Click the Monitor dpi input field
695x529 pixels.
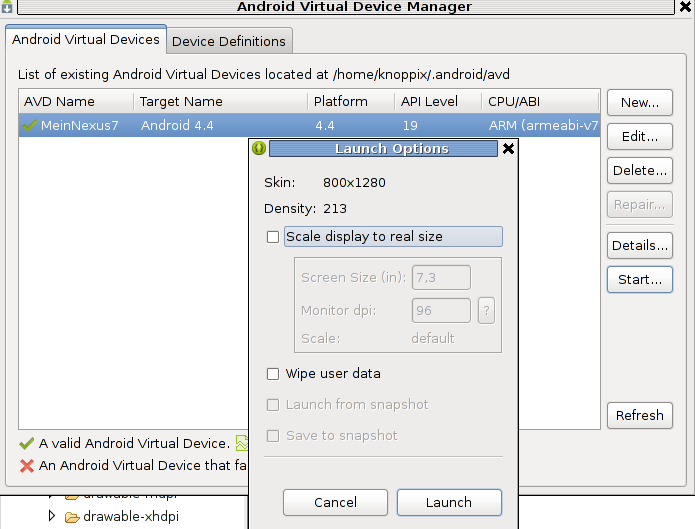point(441,310)
